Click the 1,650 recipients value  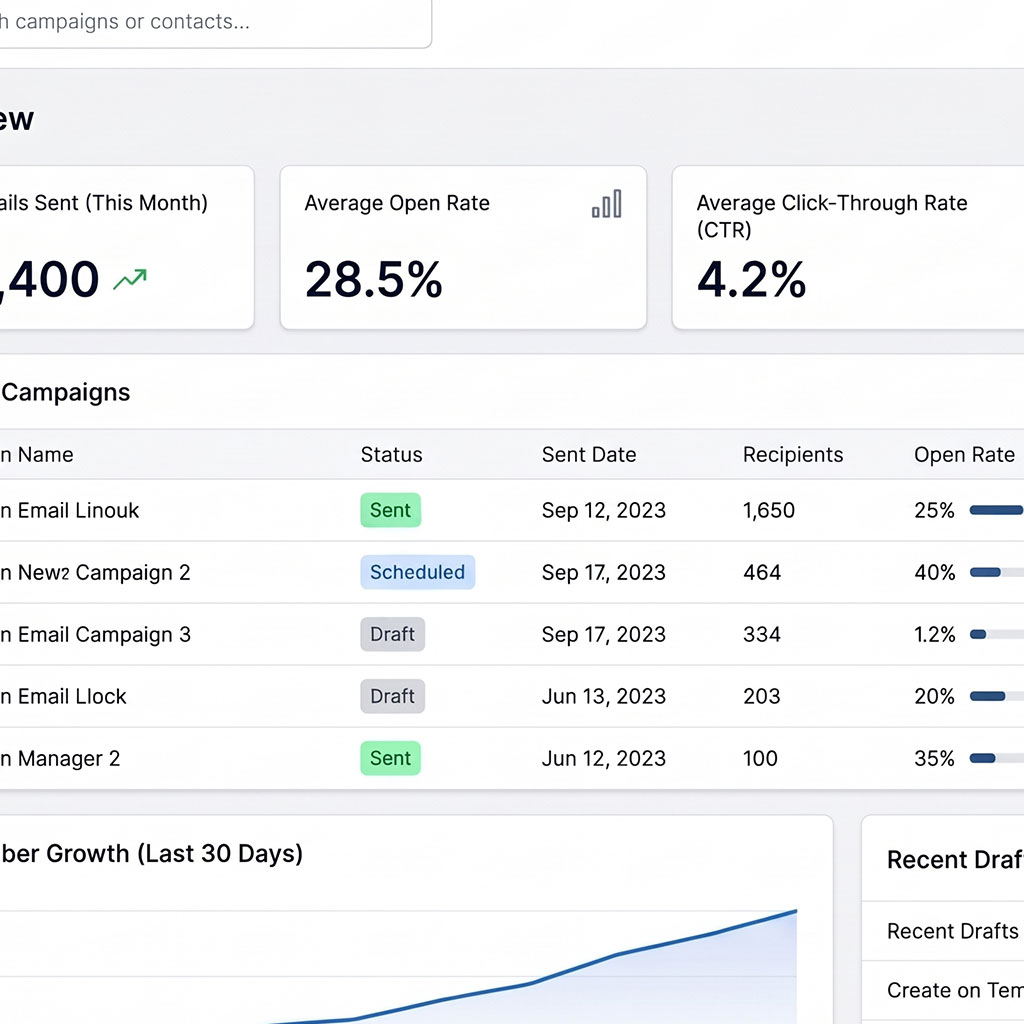(769, 511)
